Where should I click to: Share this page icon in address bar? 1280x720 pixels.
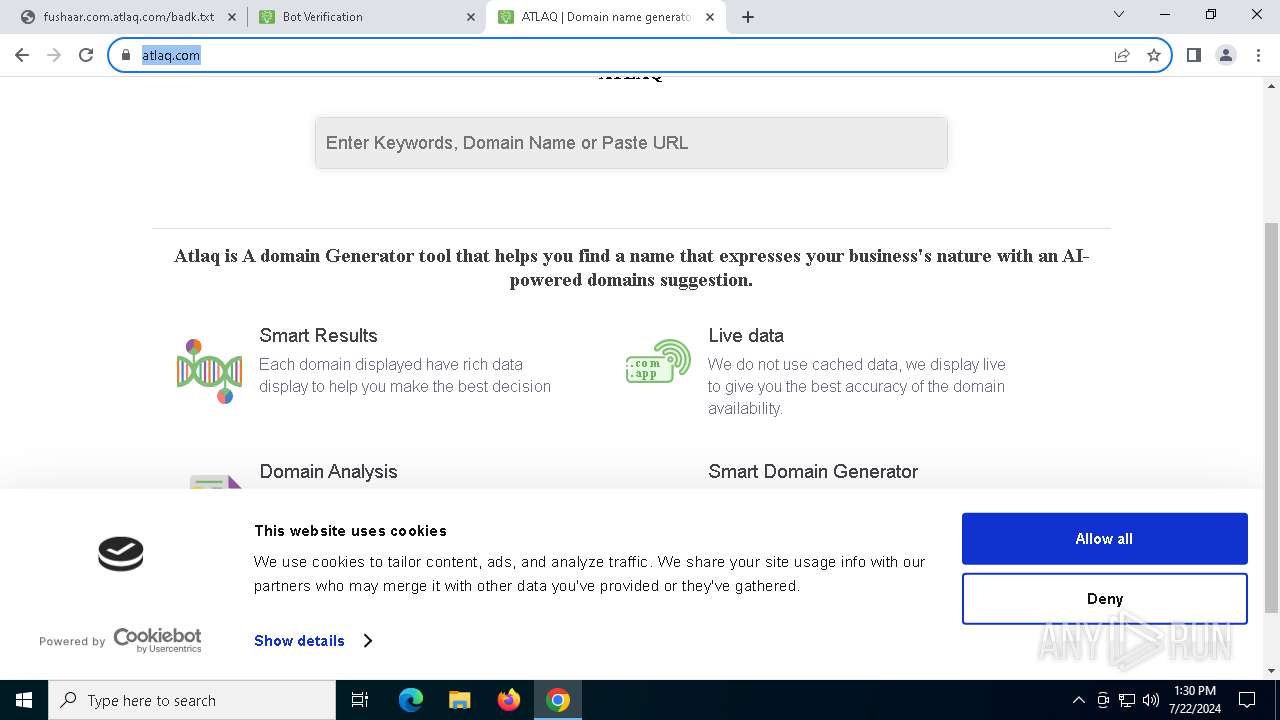click(1122, 55)
